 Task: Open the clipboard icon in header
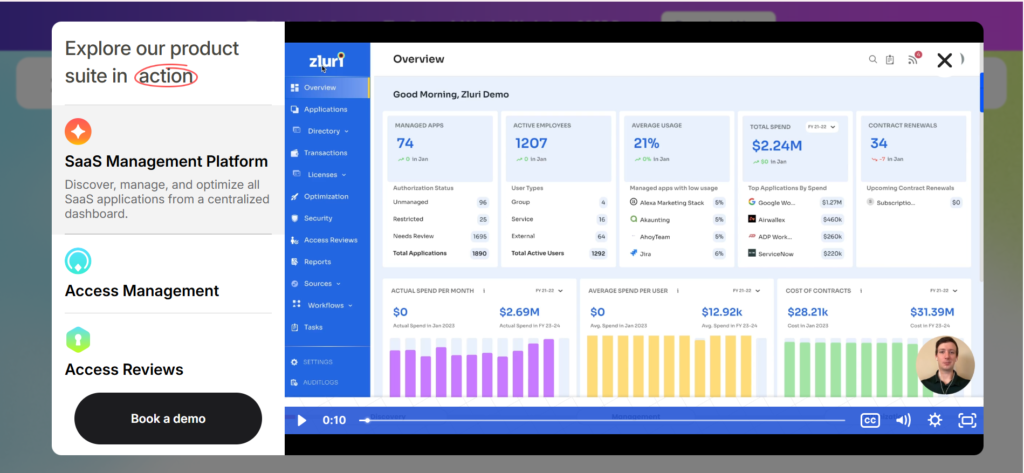click(x=890, y=60)
